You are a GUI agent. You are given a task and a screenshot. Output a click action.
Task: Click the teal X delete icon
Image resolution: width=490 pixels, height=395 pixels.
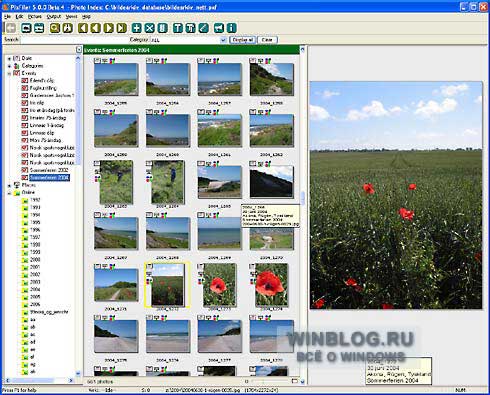click(149, 28)
